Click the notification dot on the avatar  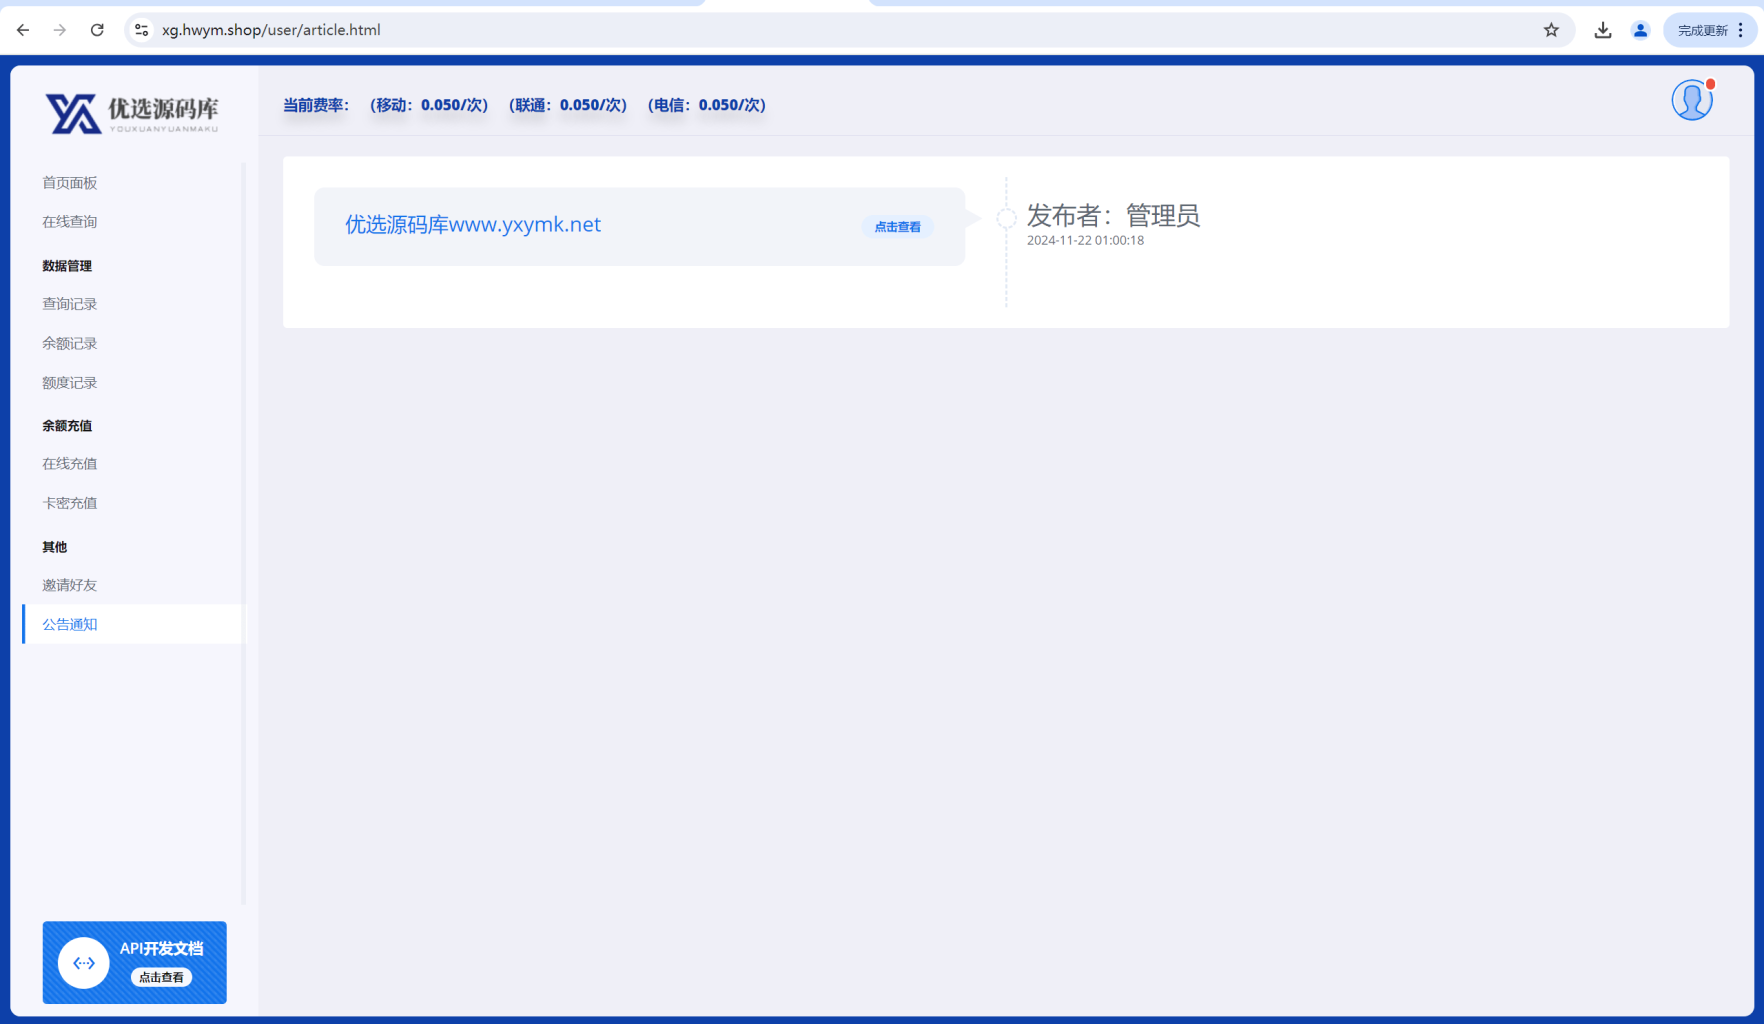click(x=1712, y=85)
